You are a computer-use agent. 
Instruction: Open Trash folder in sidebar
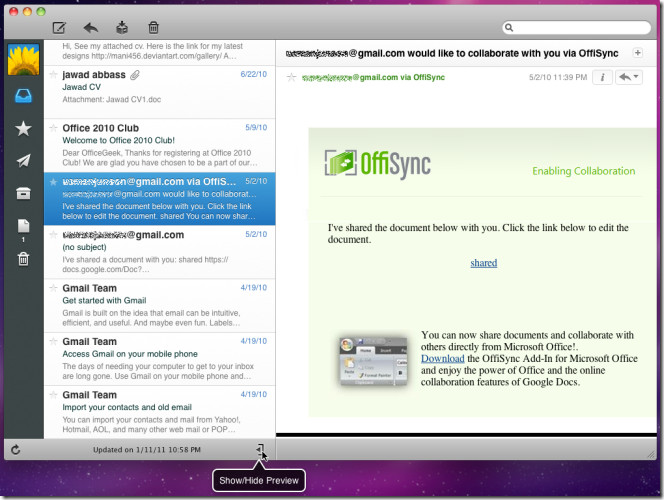pyautogui.click(x=23, y=259)
